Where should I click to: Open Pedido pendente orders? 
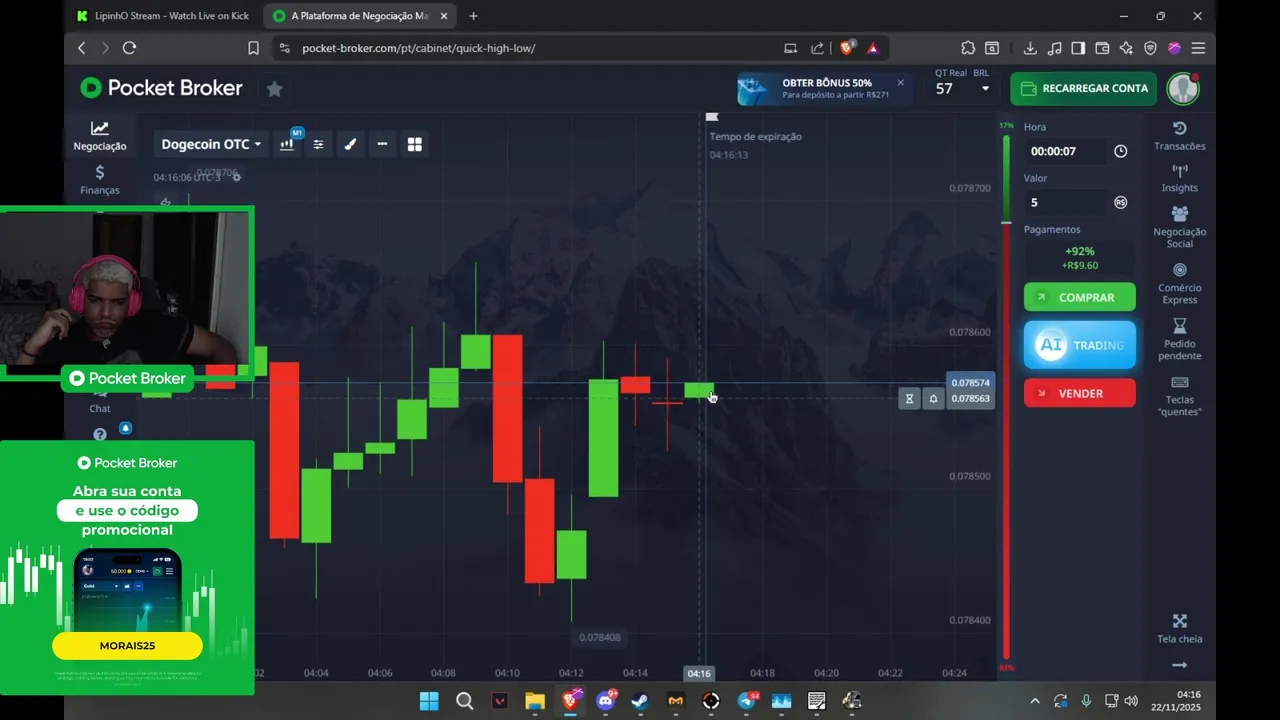pos(1179,339)
